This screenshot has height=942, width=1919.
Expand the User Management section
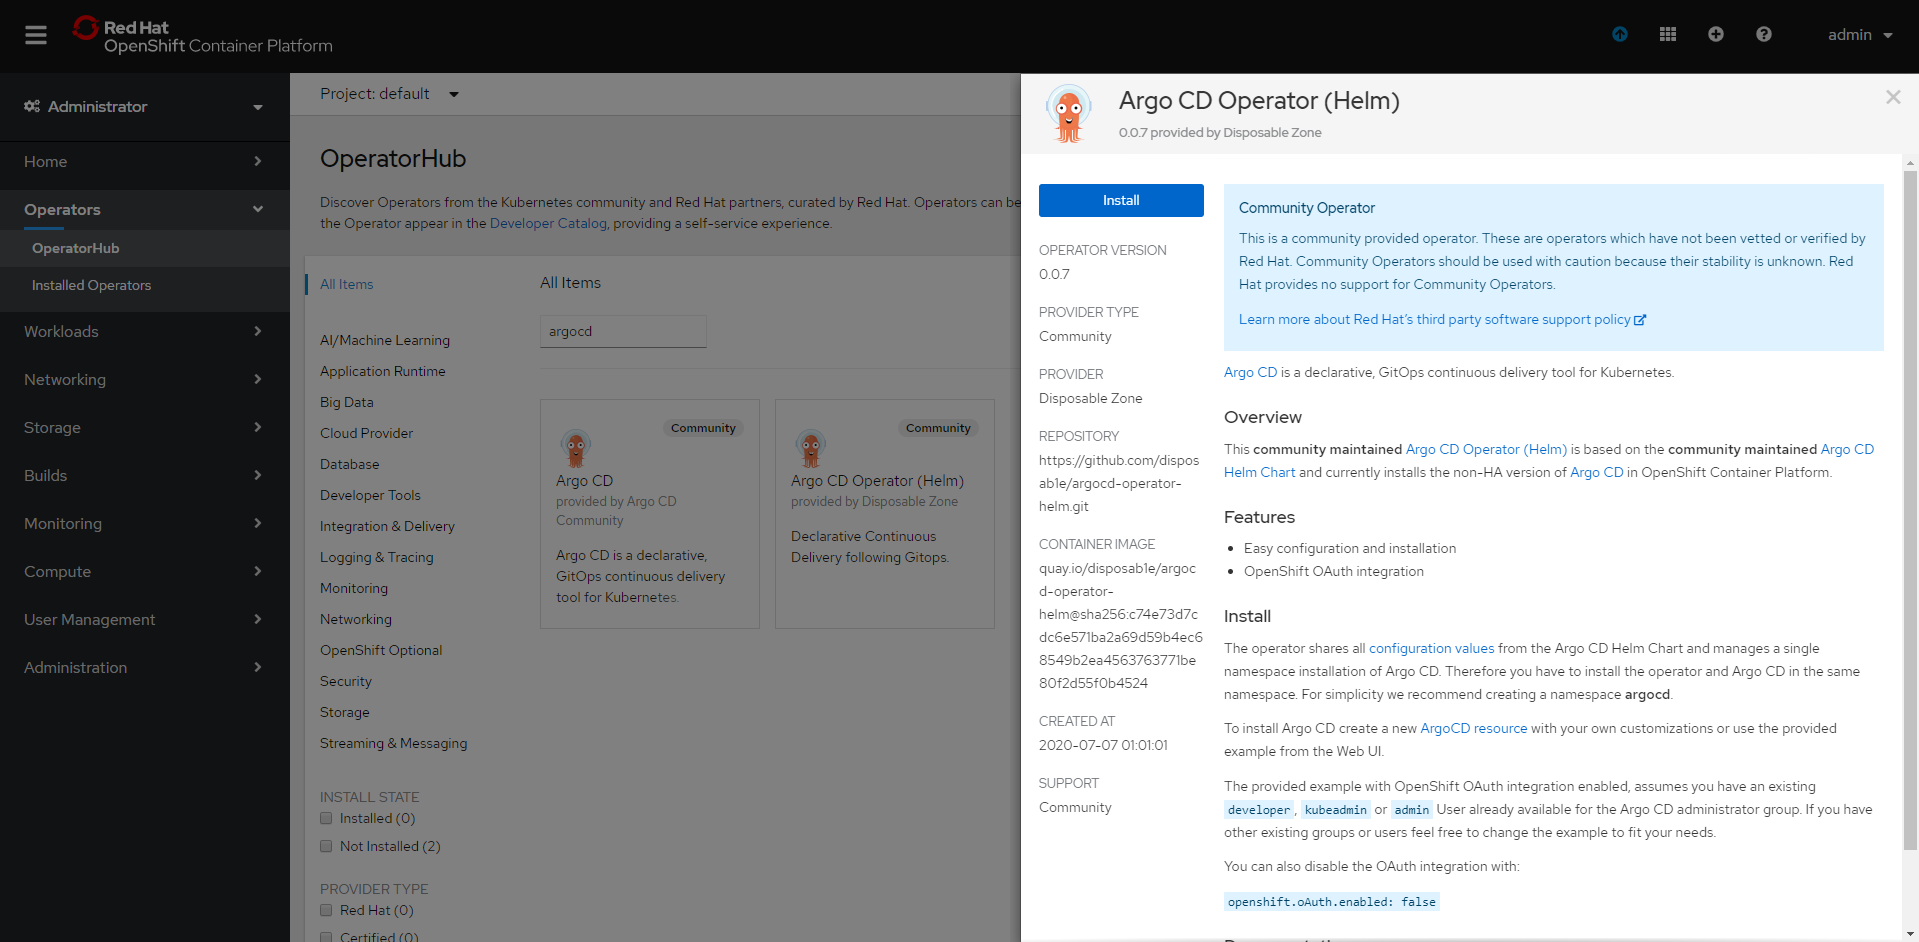click(x=145, y=619)
